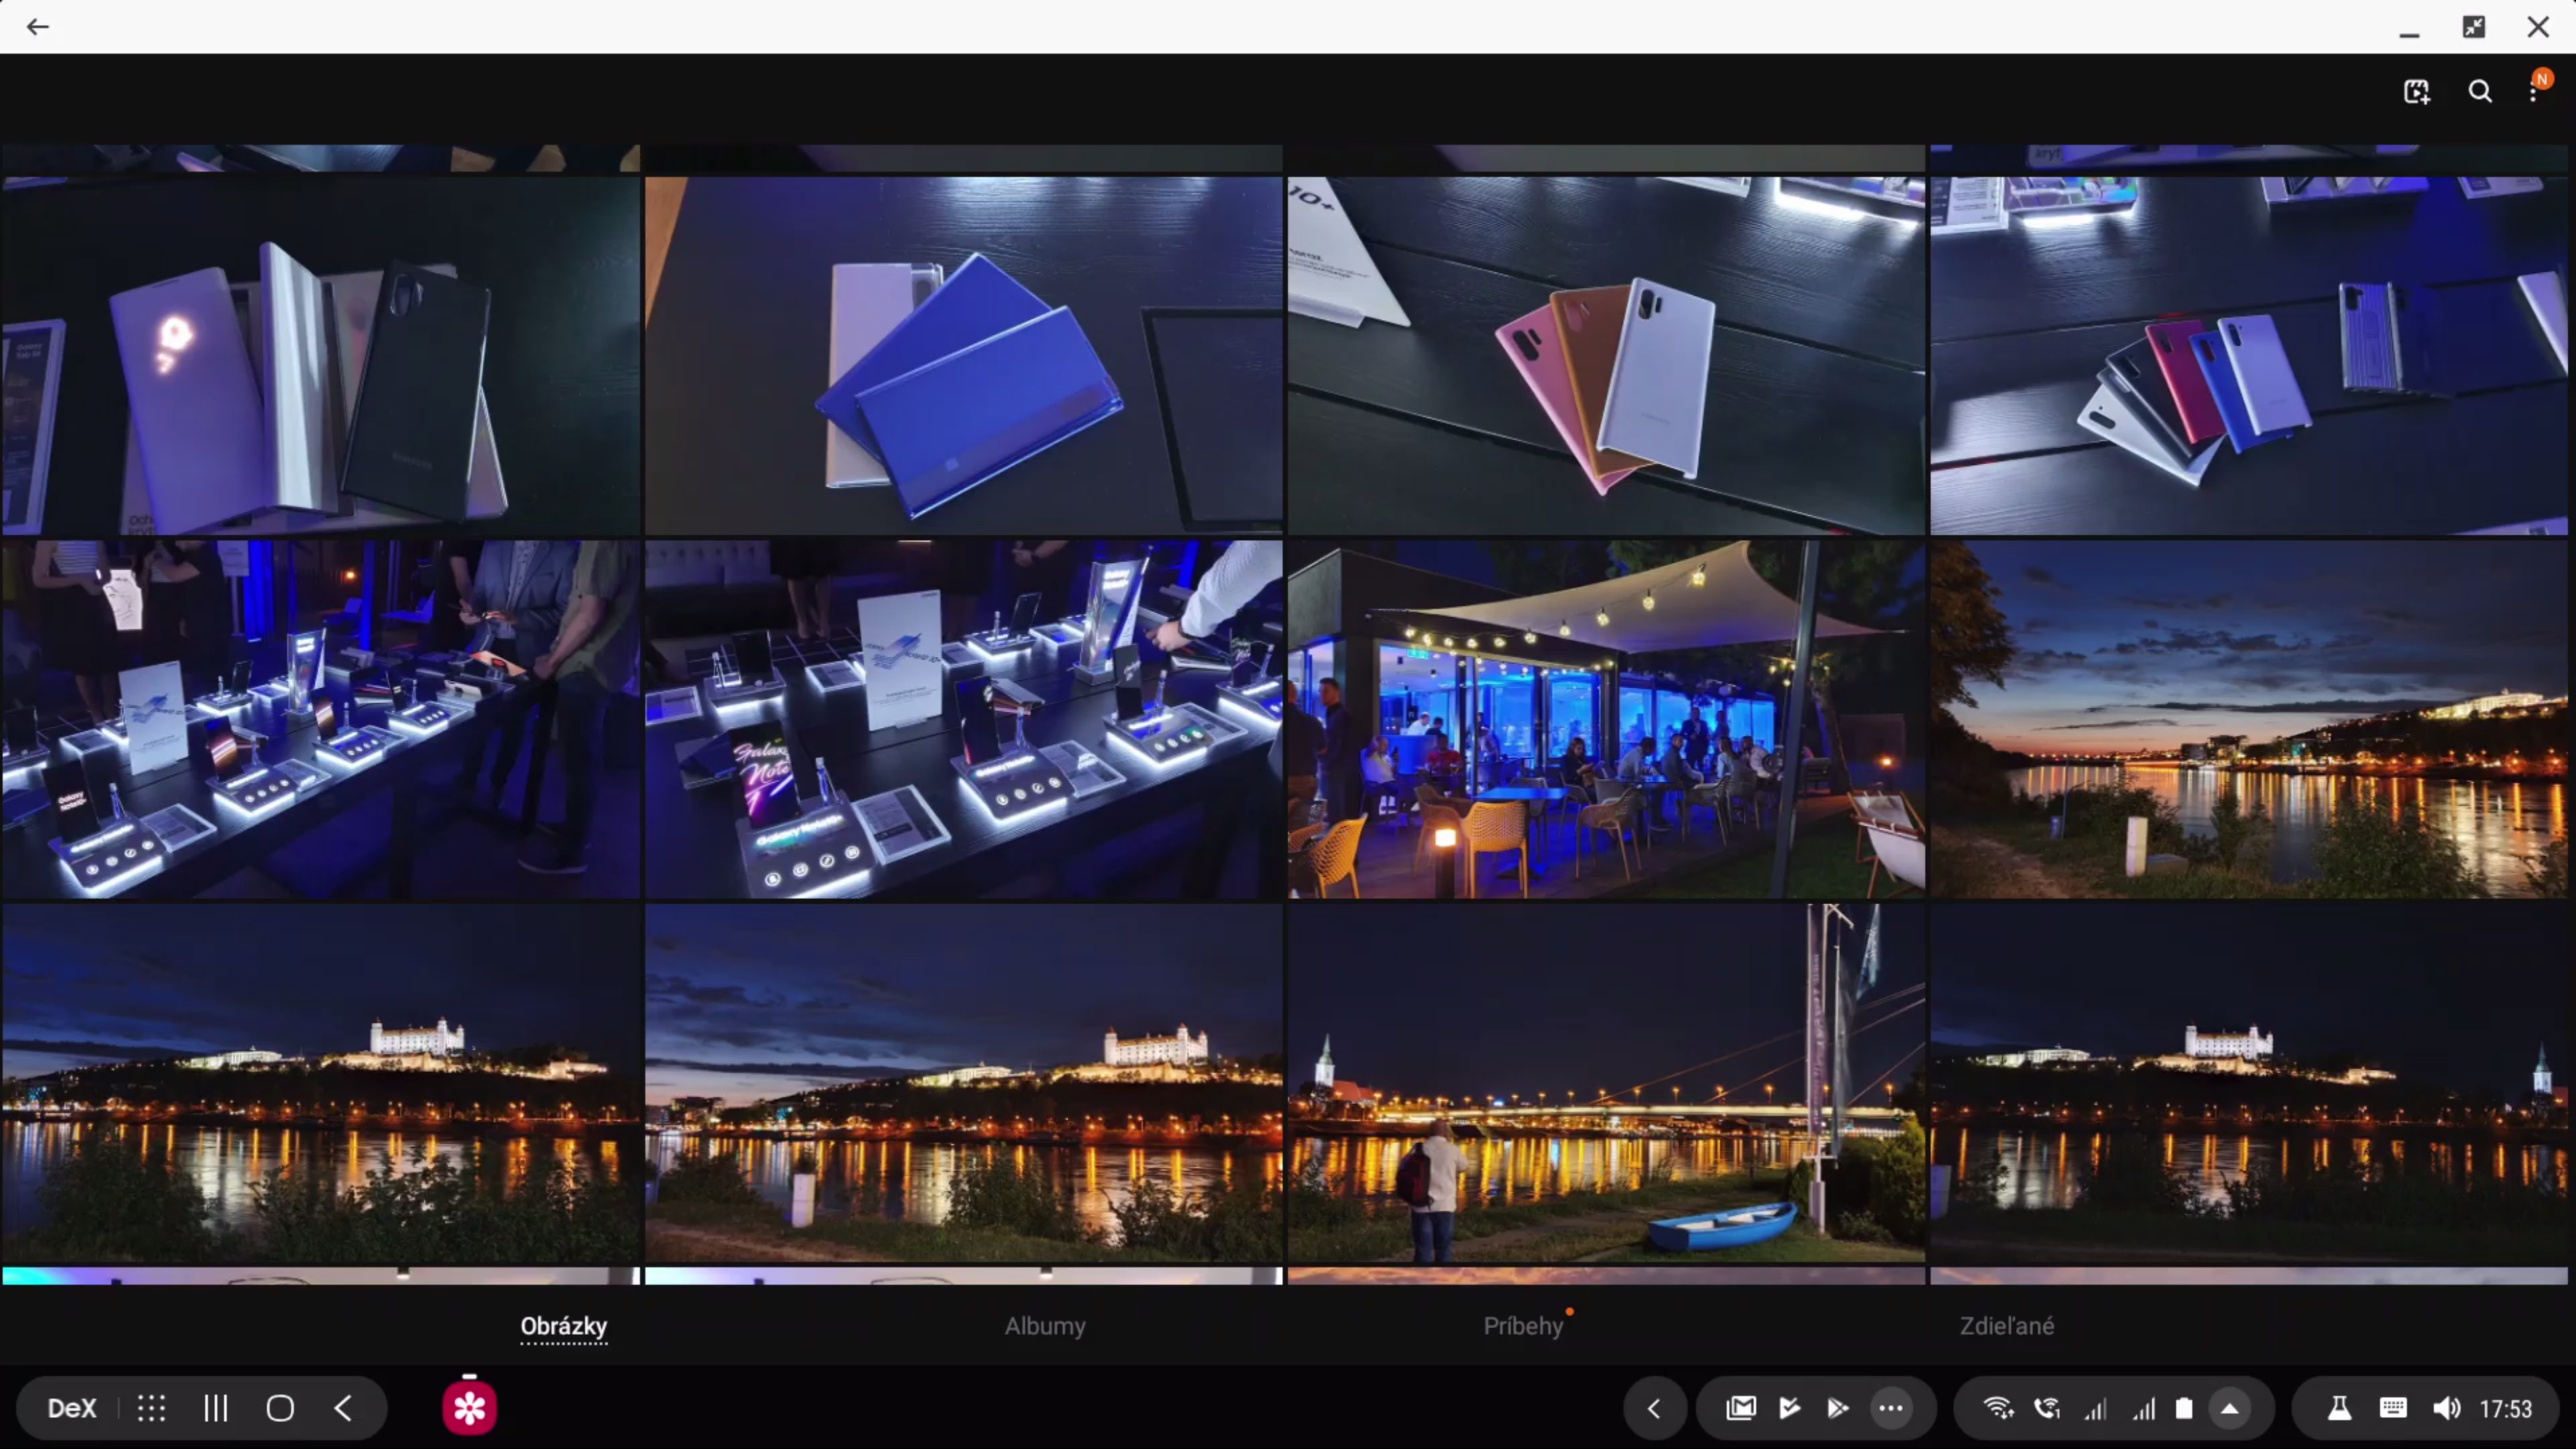
Task: Open the three-dot more options menu
Action: pos(2533,93)
